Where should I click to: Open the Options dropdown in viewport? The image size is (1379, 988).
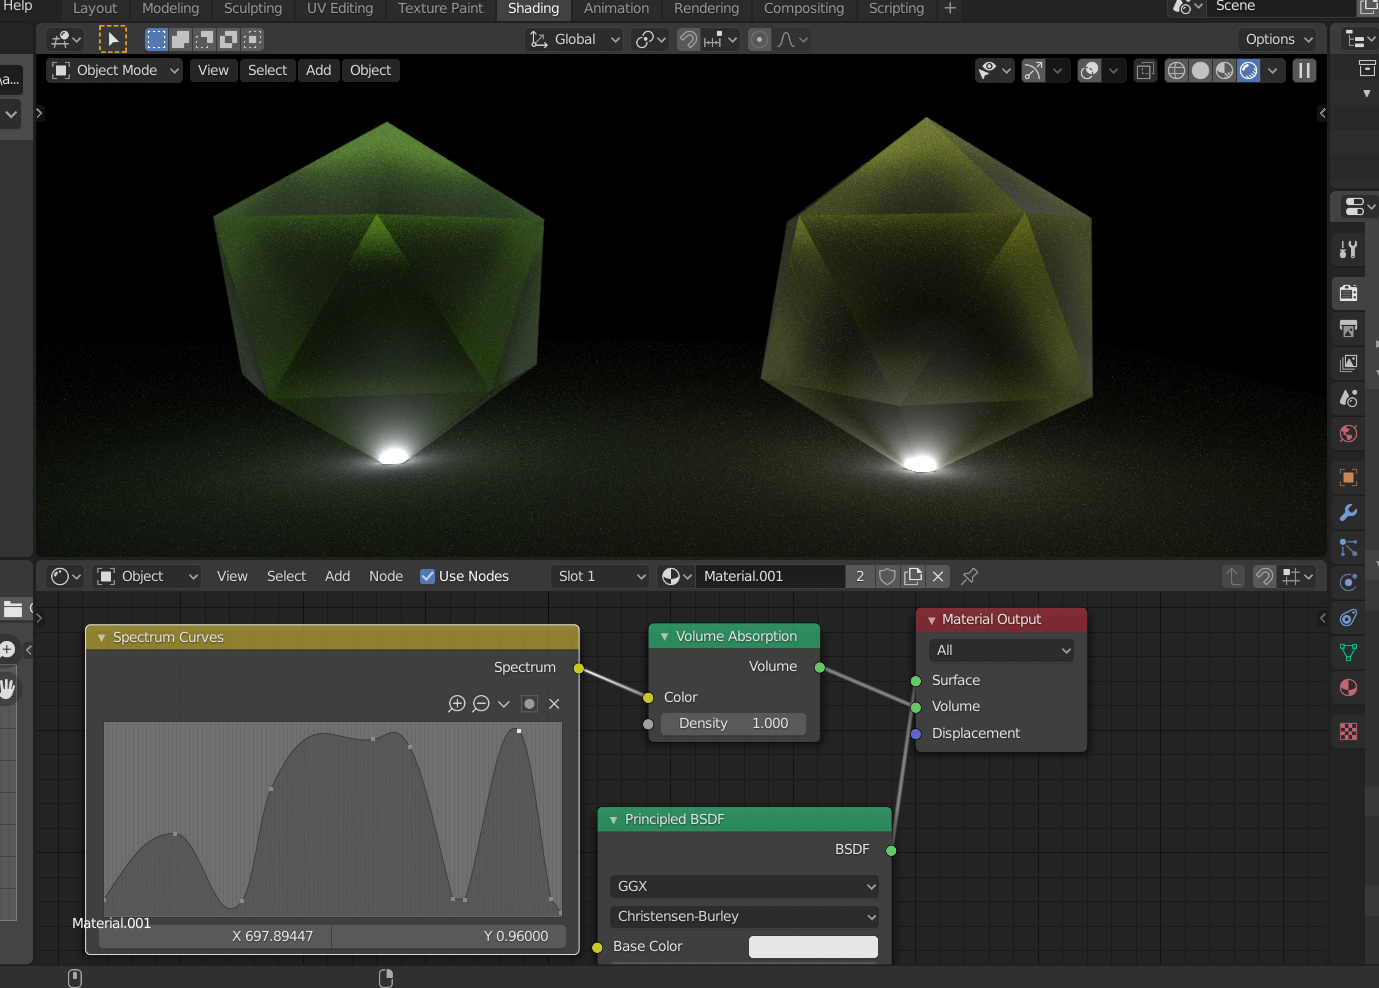(1279, 39)
